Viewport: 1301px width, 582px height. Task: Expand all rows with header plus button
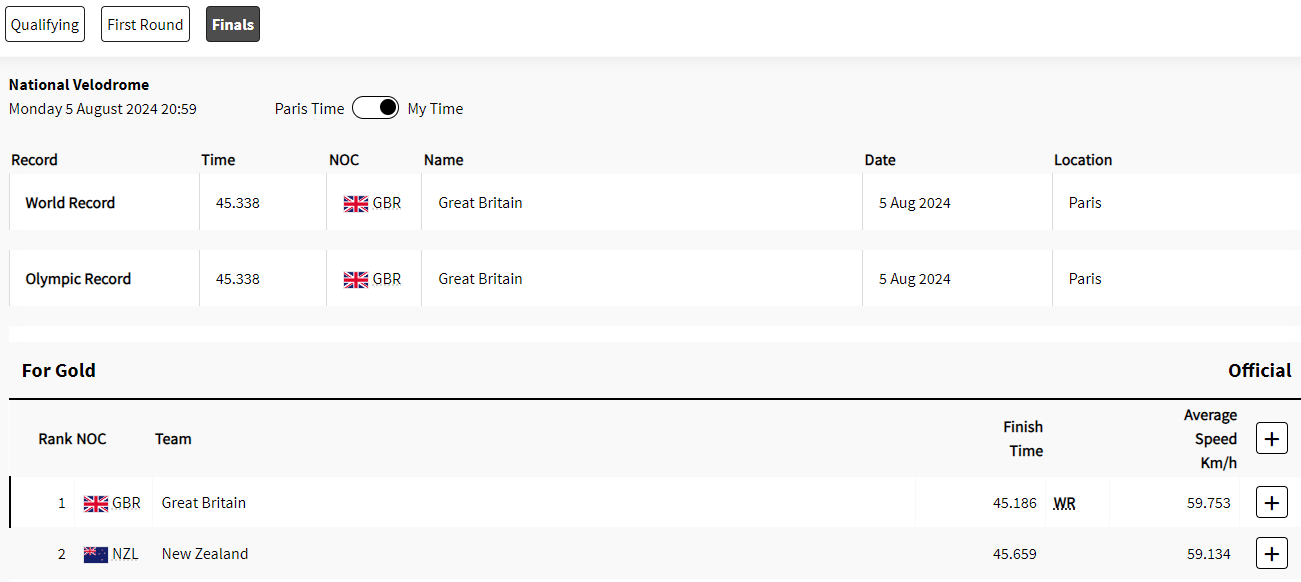(x=1272, y=438)
